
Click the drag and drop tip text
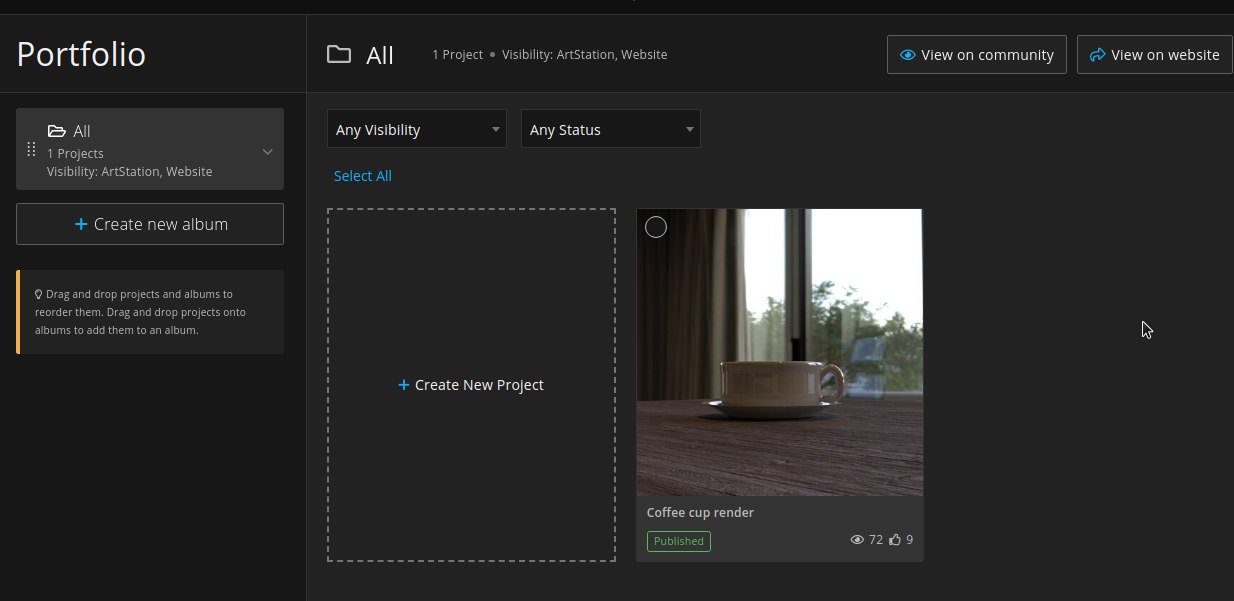click(140, 312)
